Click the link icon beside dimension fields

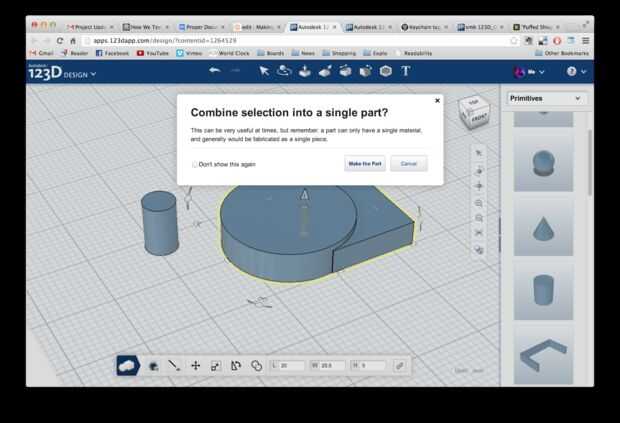pyautogui.click(x=399, y=366)
